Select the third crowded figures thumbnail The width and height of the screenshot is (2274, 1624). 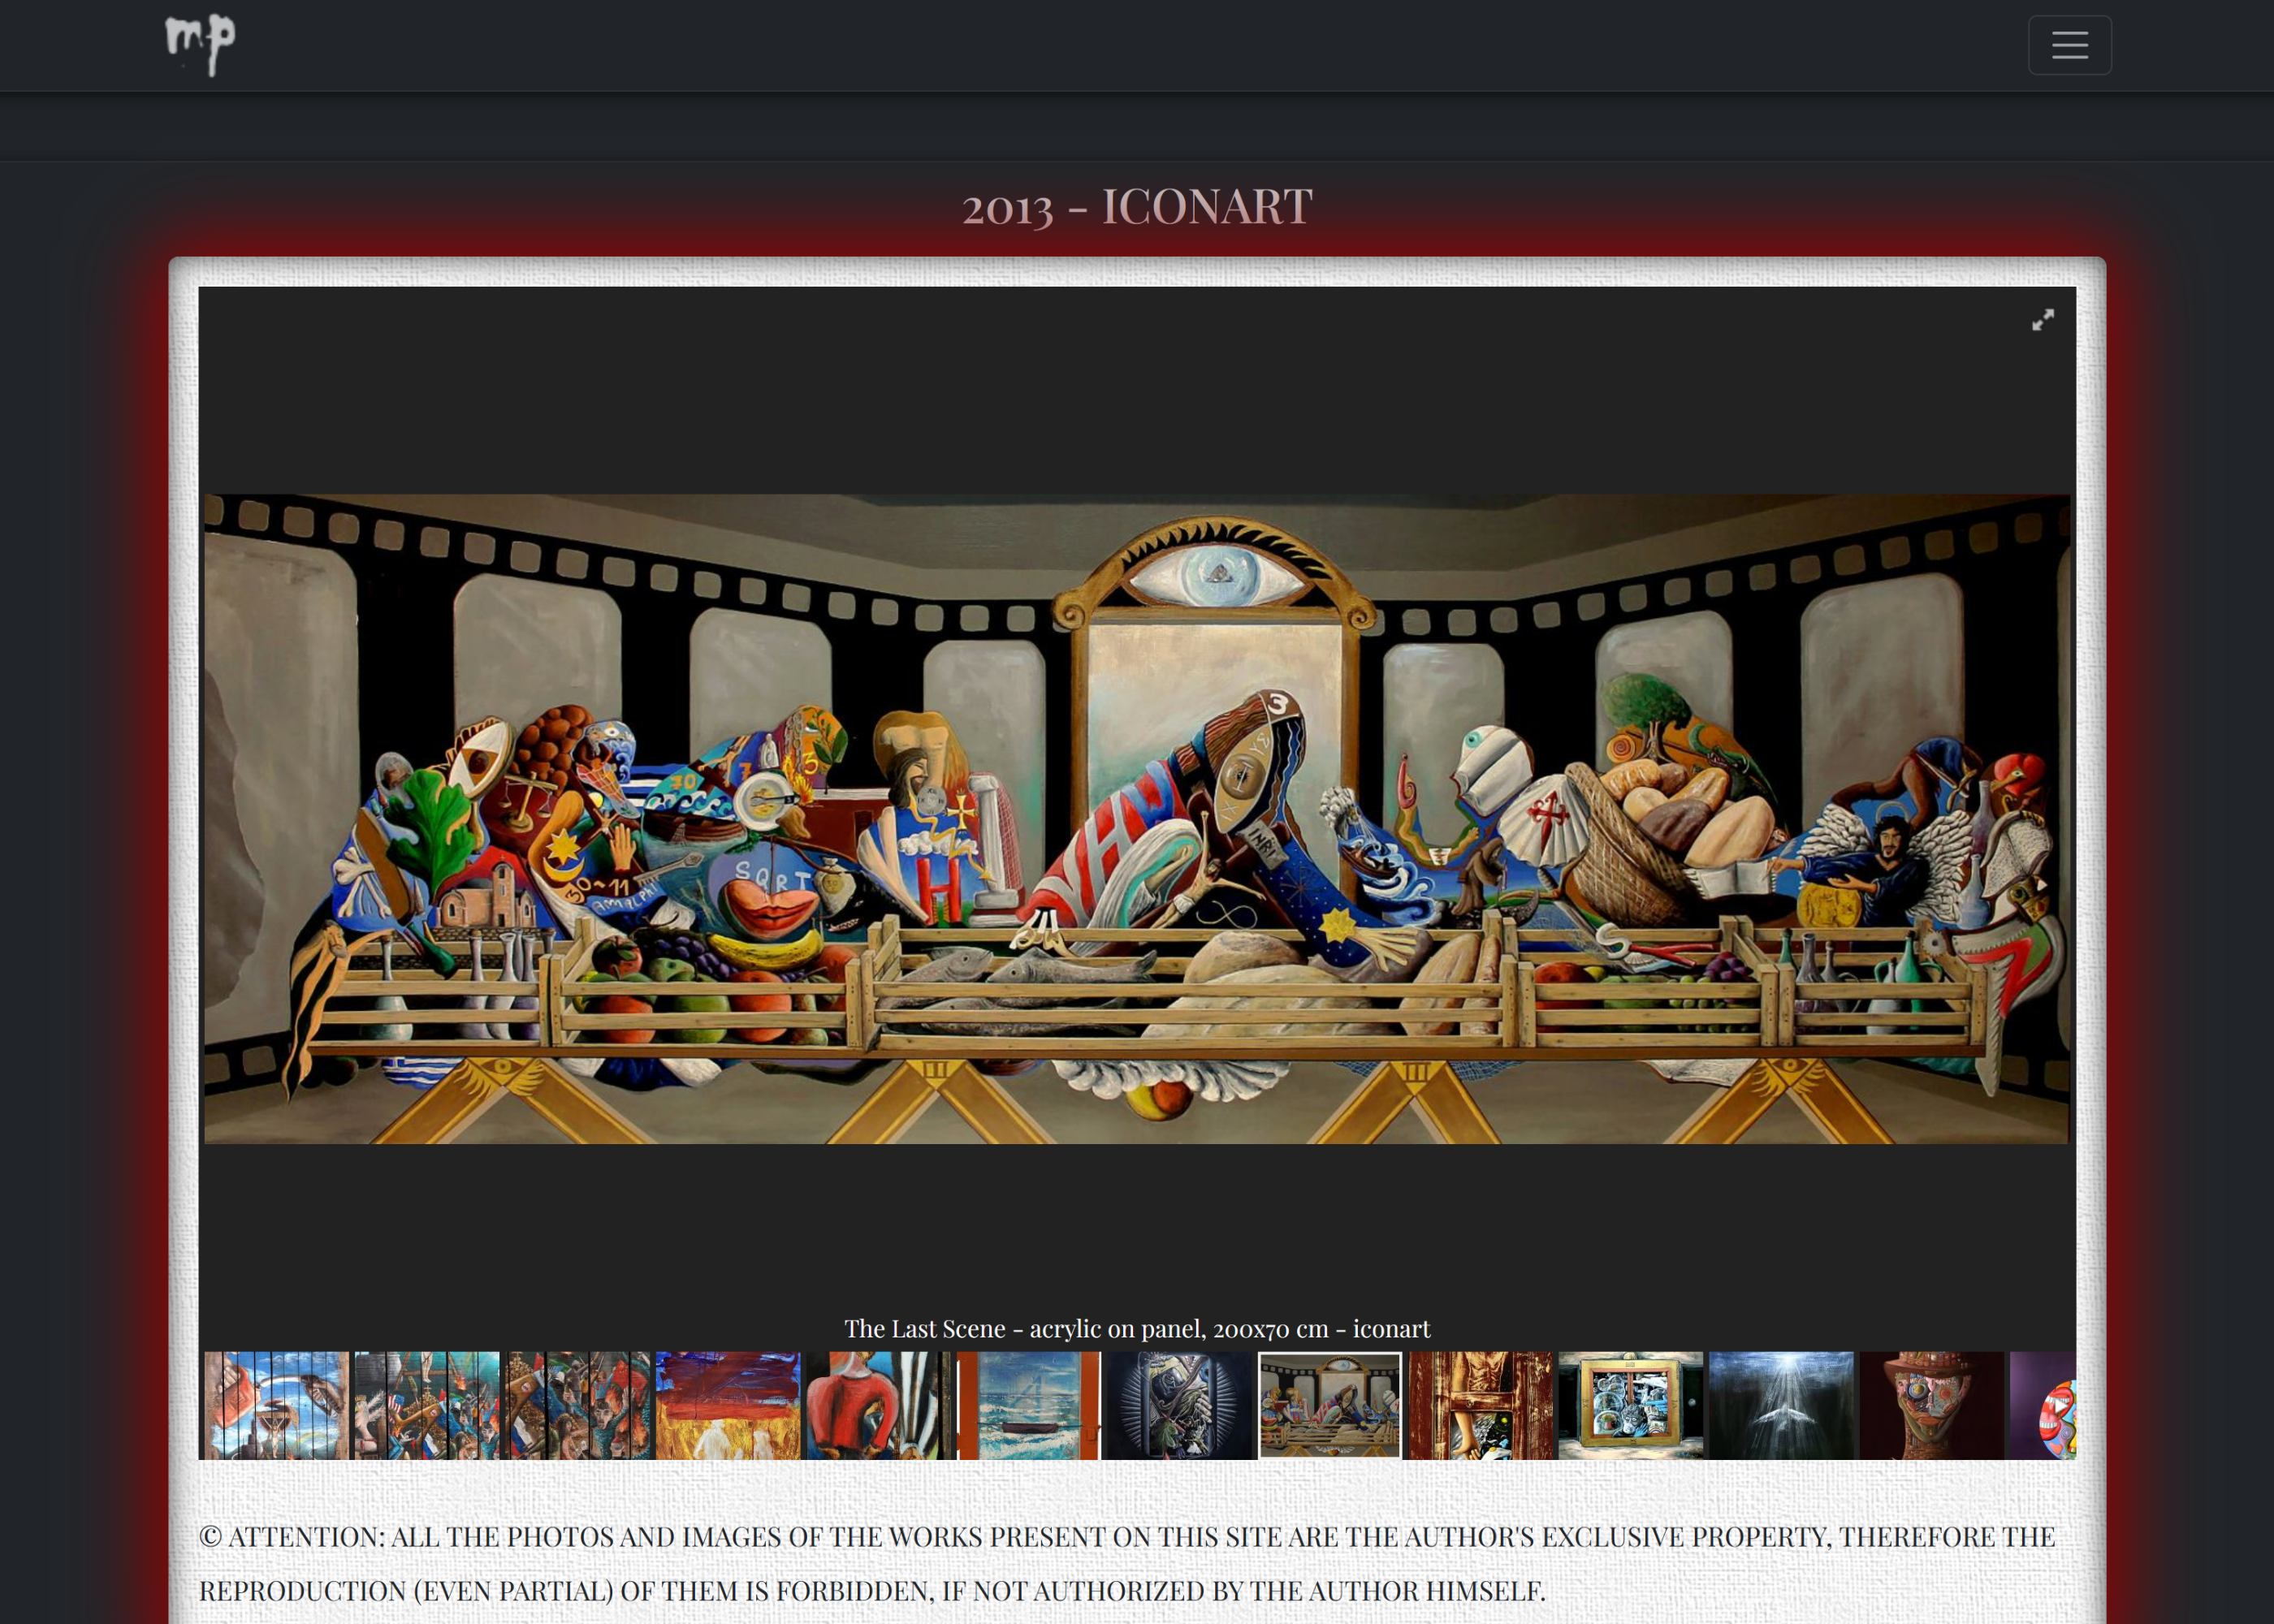pos(578,1405)
